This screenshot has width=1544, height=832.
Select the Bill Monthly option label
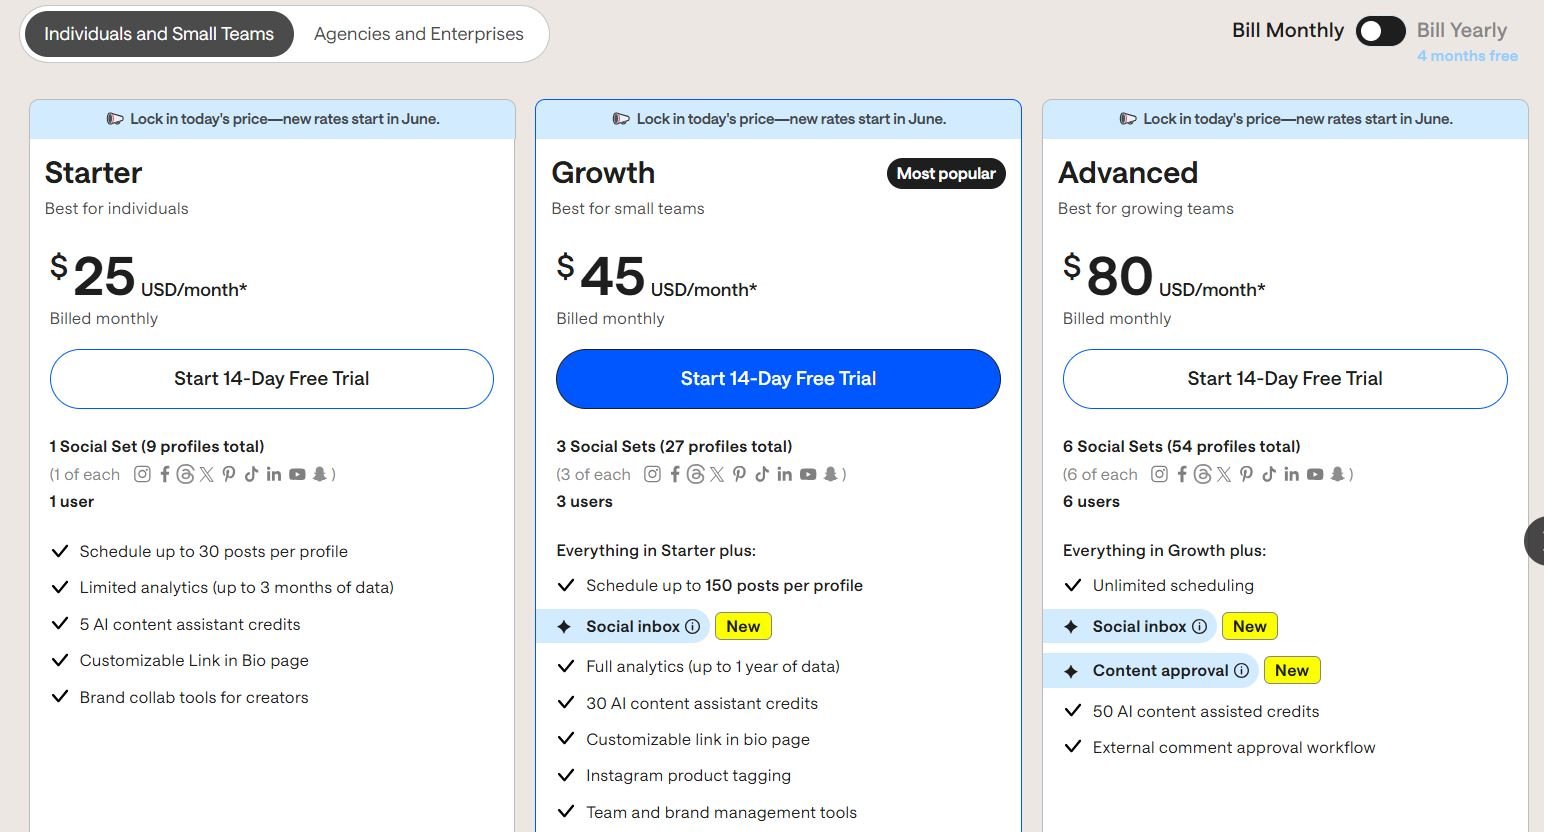point(1288,30)
